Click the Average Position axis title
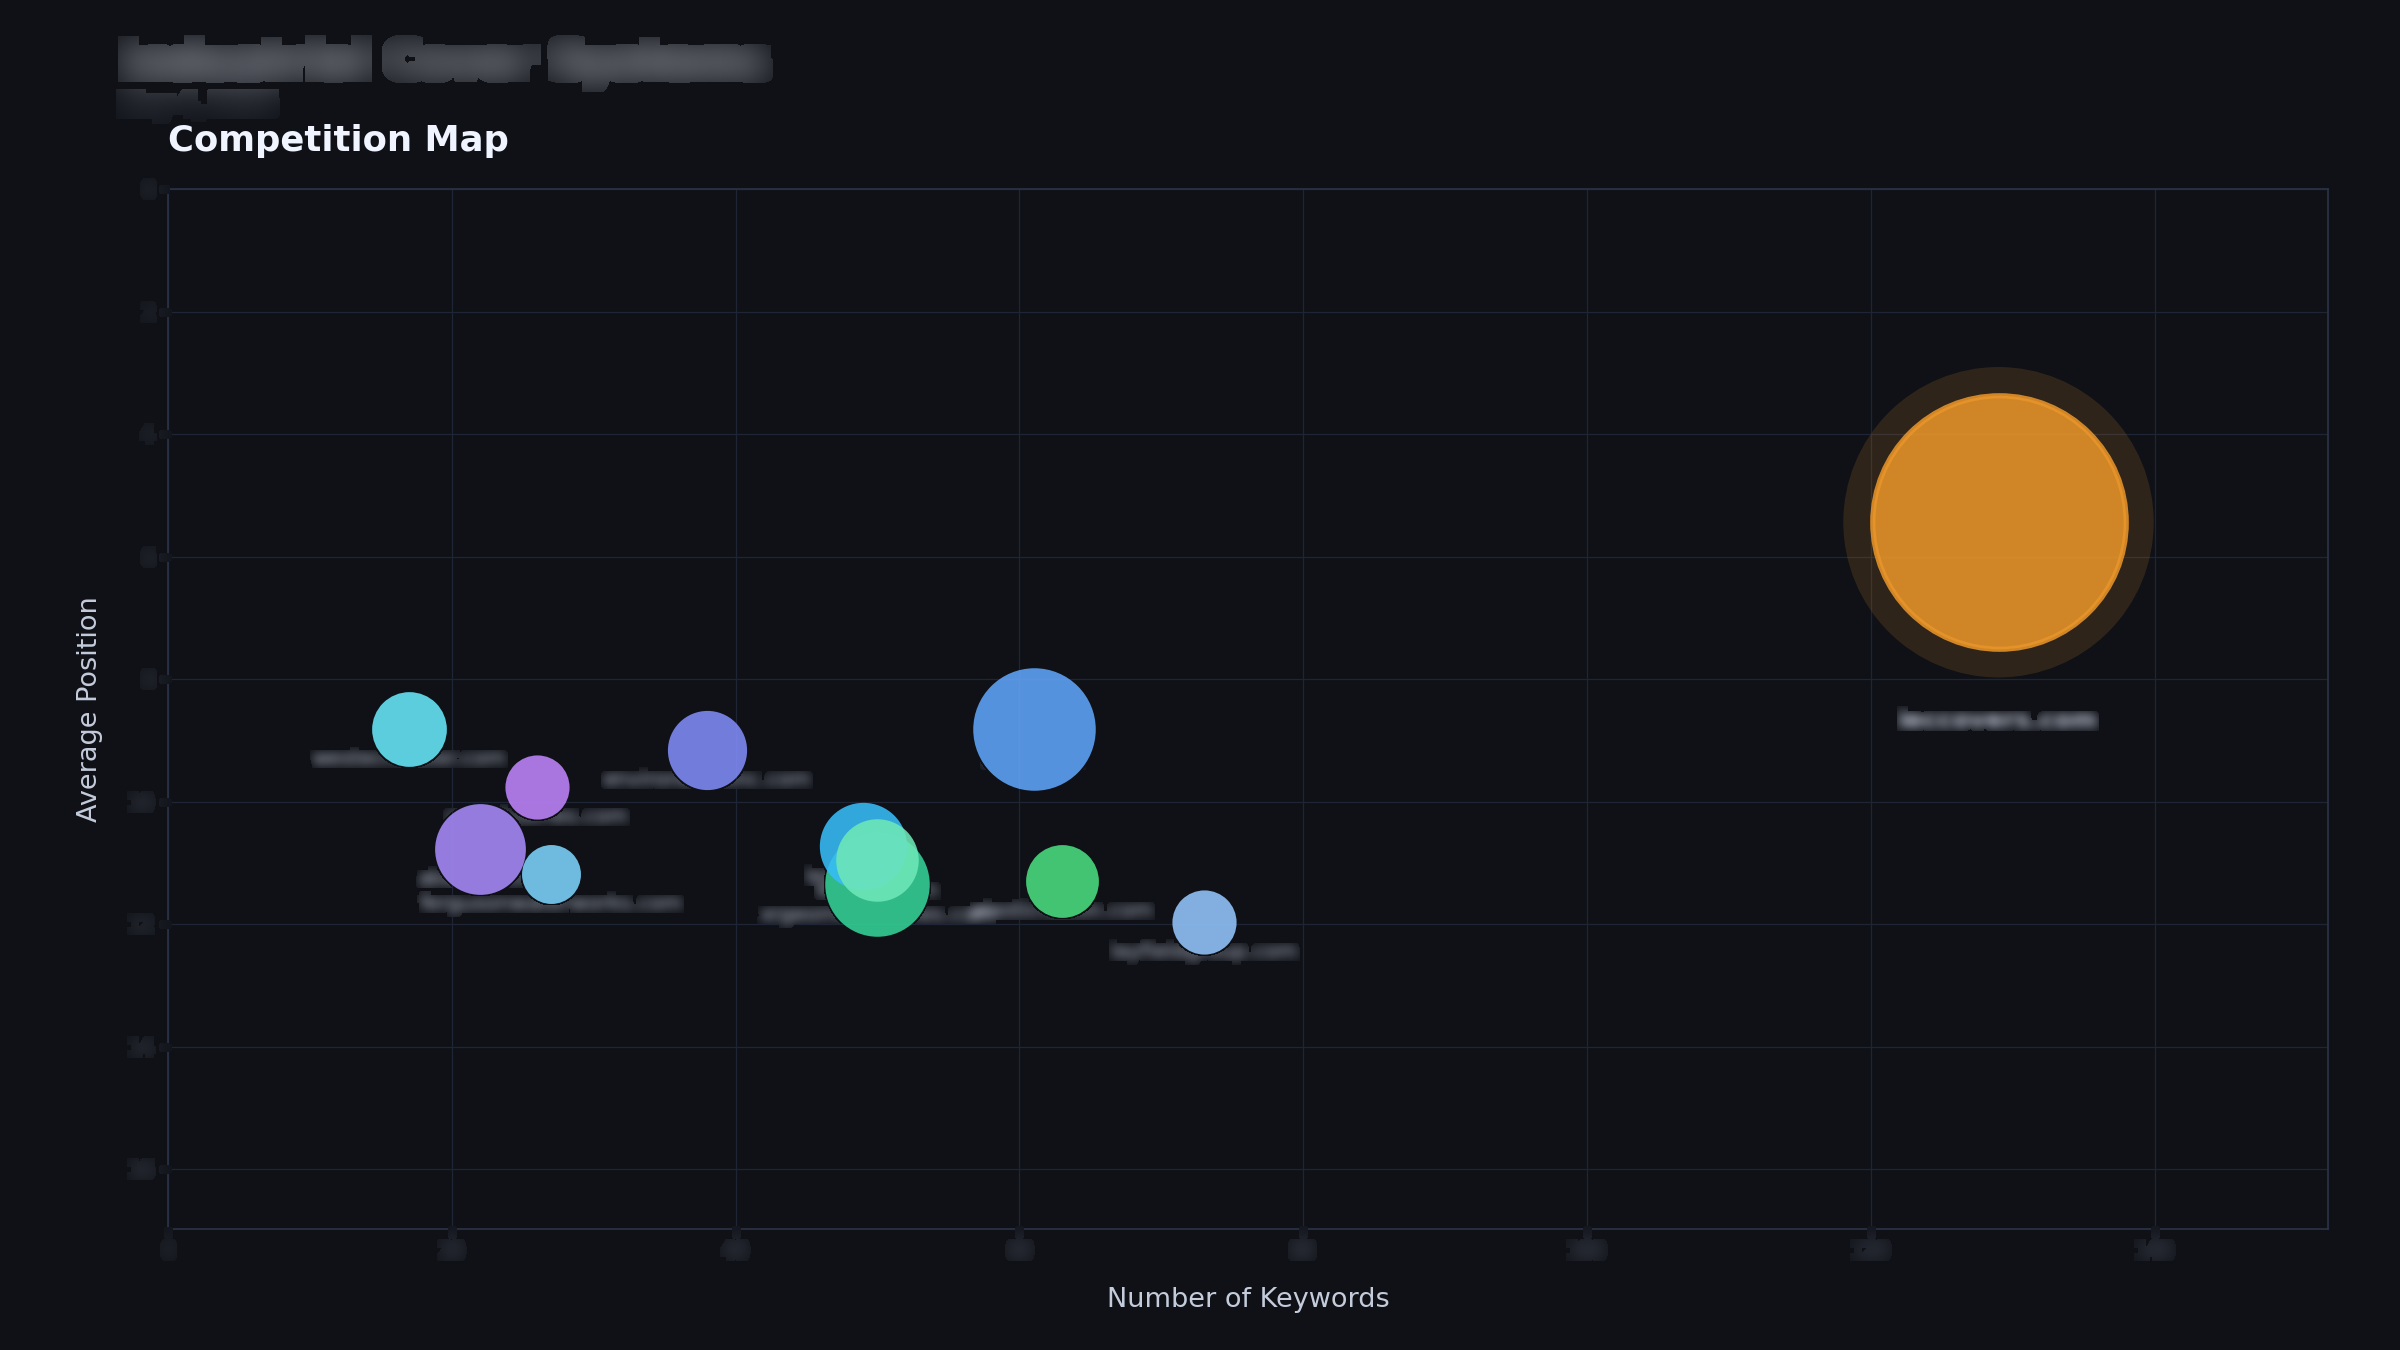2400x1350 pixels. [x=88, y=710]
